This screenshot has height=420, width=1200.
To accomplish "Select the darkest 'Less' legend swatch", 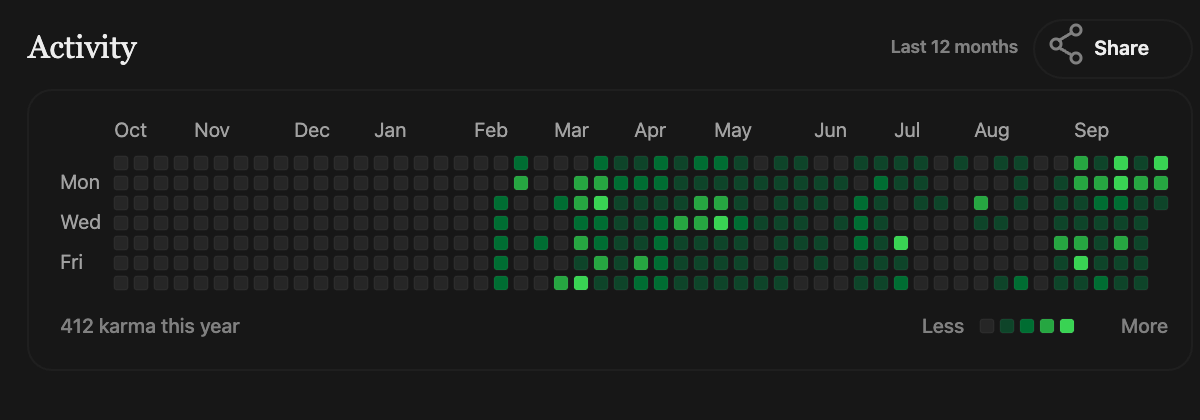I will 987,326.
